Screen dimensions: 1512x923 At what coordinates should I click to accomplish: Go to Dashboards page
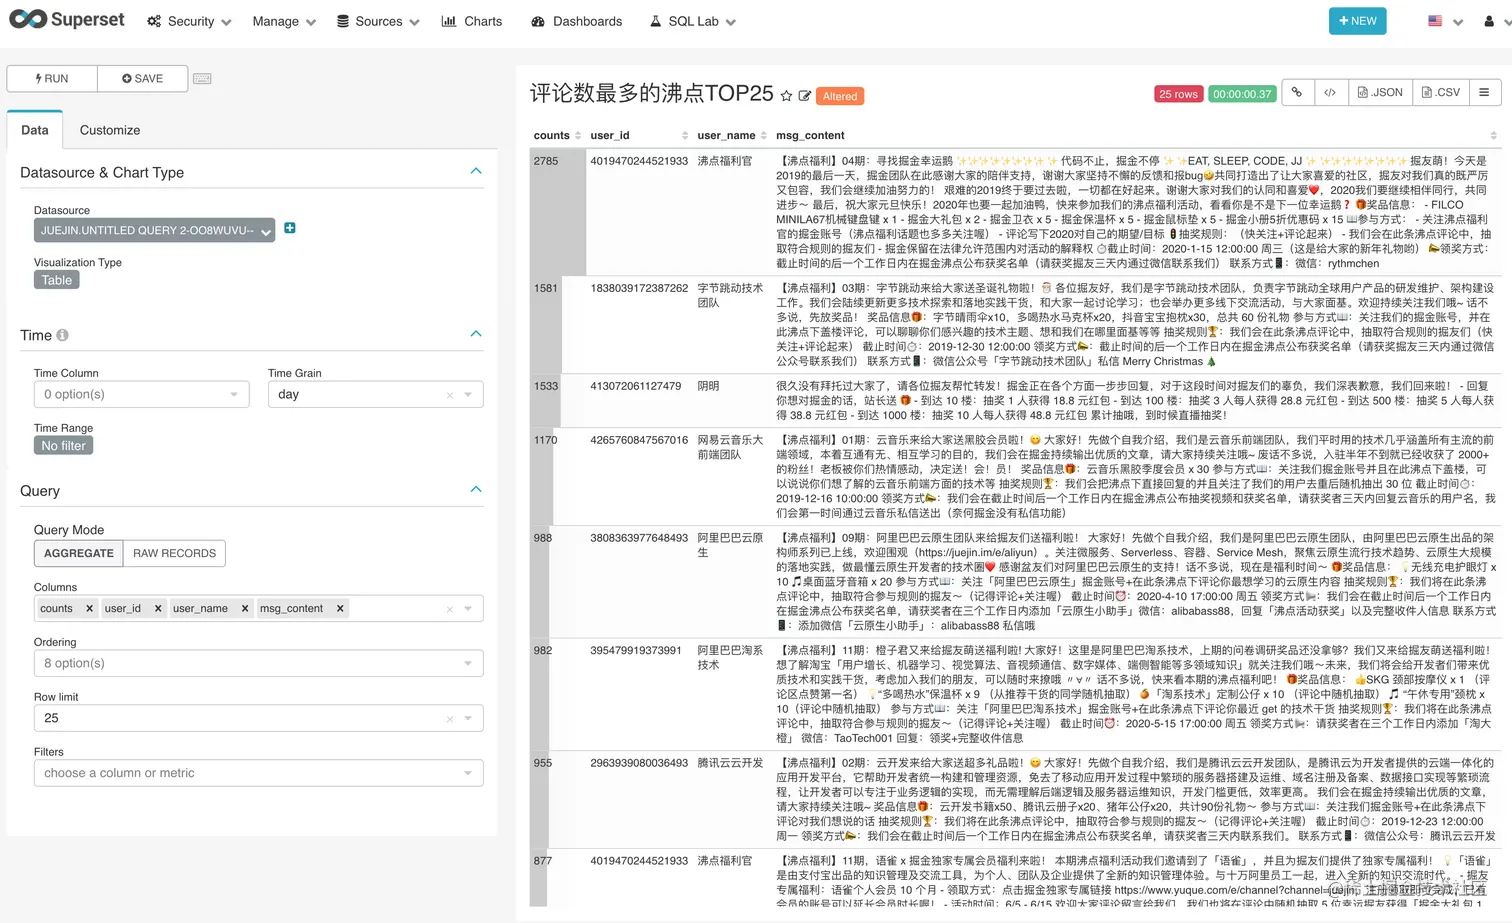(x=576, y=21)
